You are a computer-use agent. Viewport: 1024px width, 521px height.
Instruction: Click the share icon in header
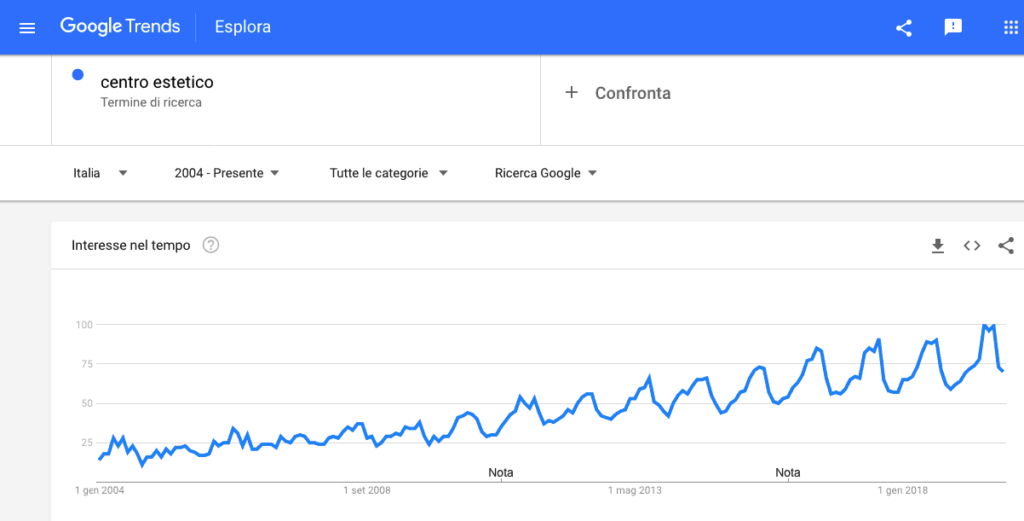904,28
